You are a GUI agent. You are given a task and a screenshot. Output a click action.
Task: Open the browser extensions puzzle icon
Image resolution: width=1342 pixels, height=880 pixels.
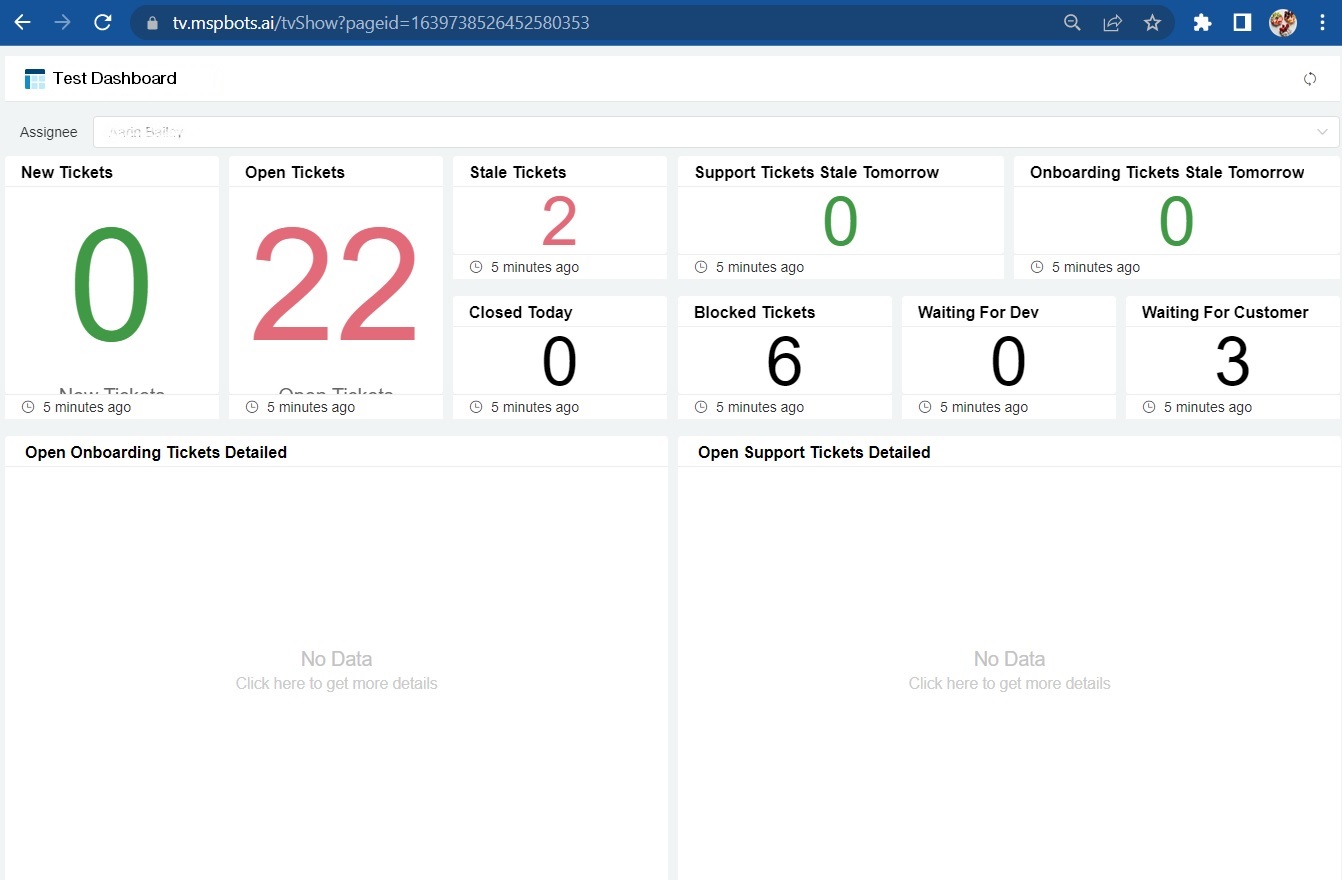click(x=1202, y=22)
